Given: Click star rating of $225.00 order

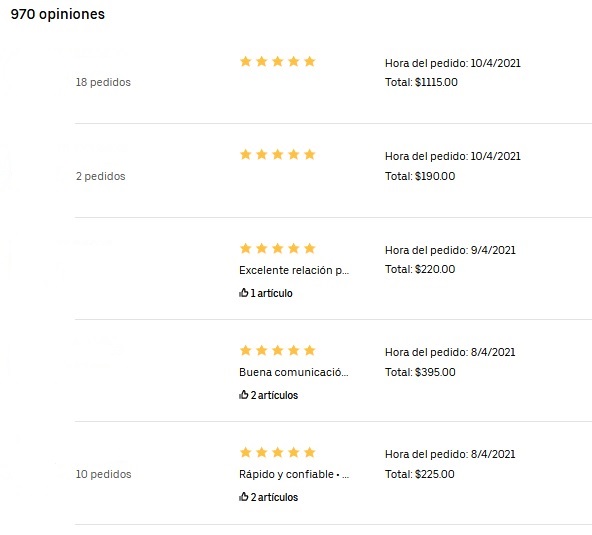Looking at the screenshot, I should click(x=278, y=452).
